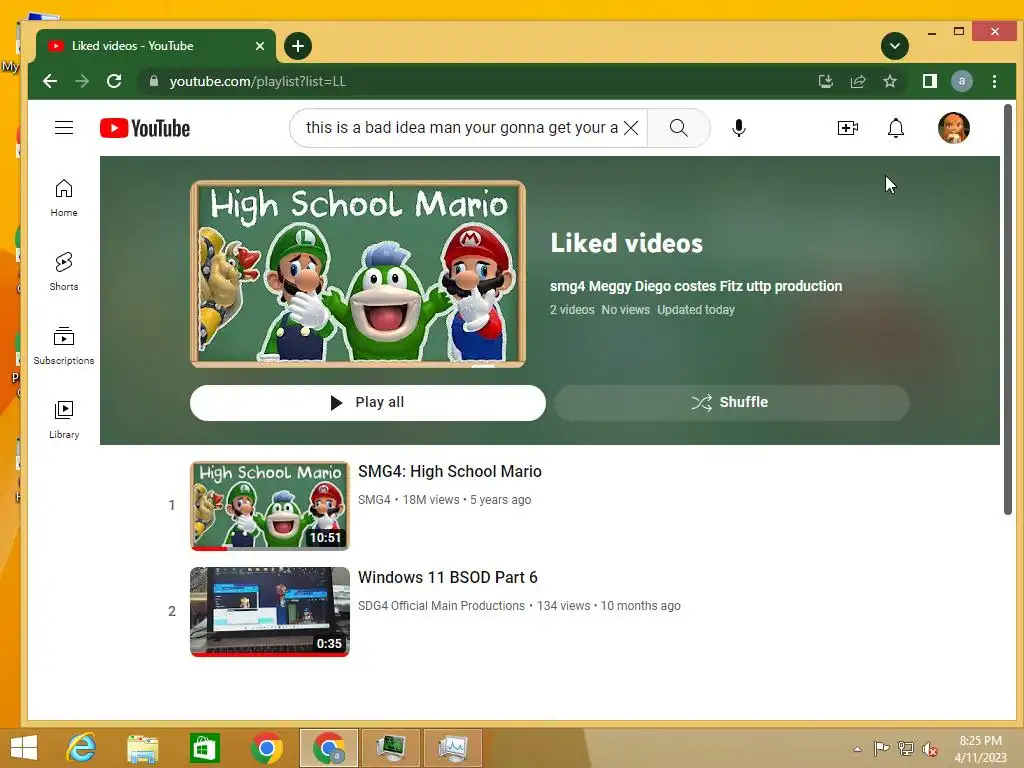Viewport: 1024px width, 768px height.
Task: Open a new tab with plus button
Action: pyautogui.click(x=298, y=46)
